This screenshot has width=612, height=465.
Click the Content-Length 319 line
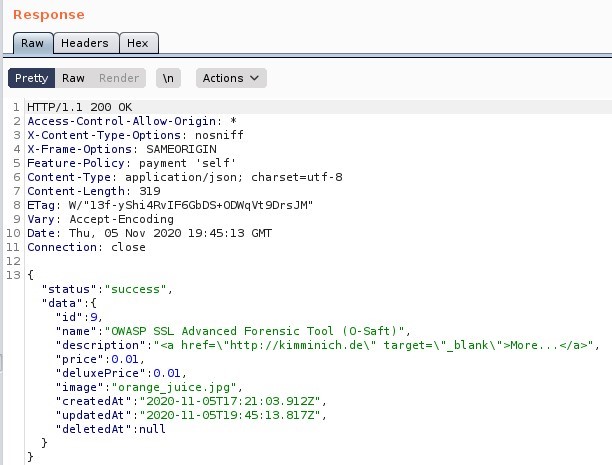tap(94, 191)
